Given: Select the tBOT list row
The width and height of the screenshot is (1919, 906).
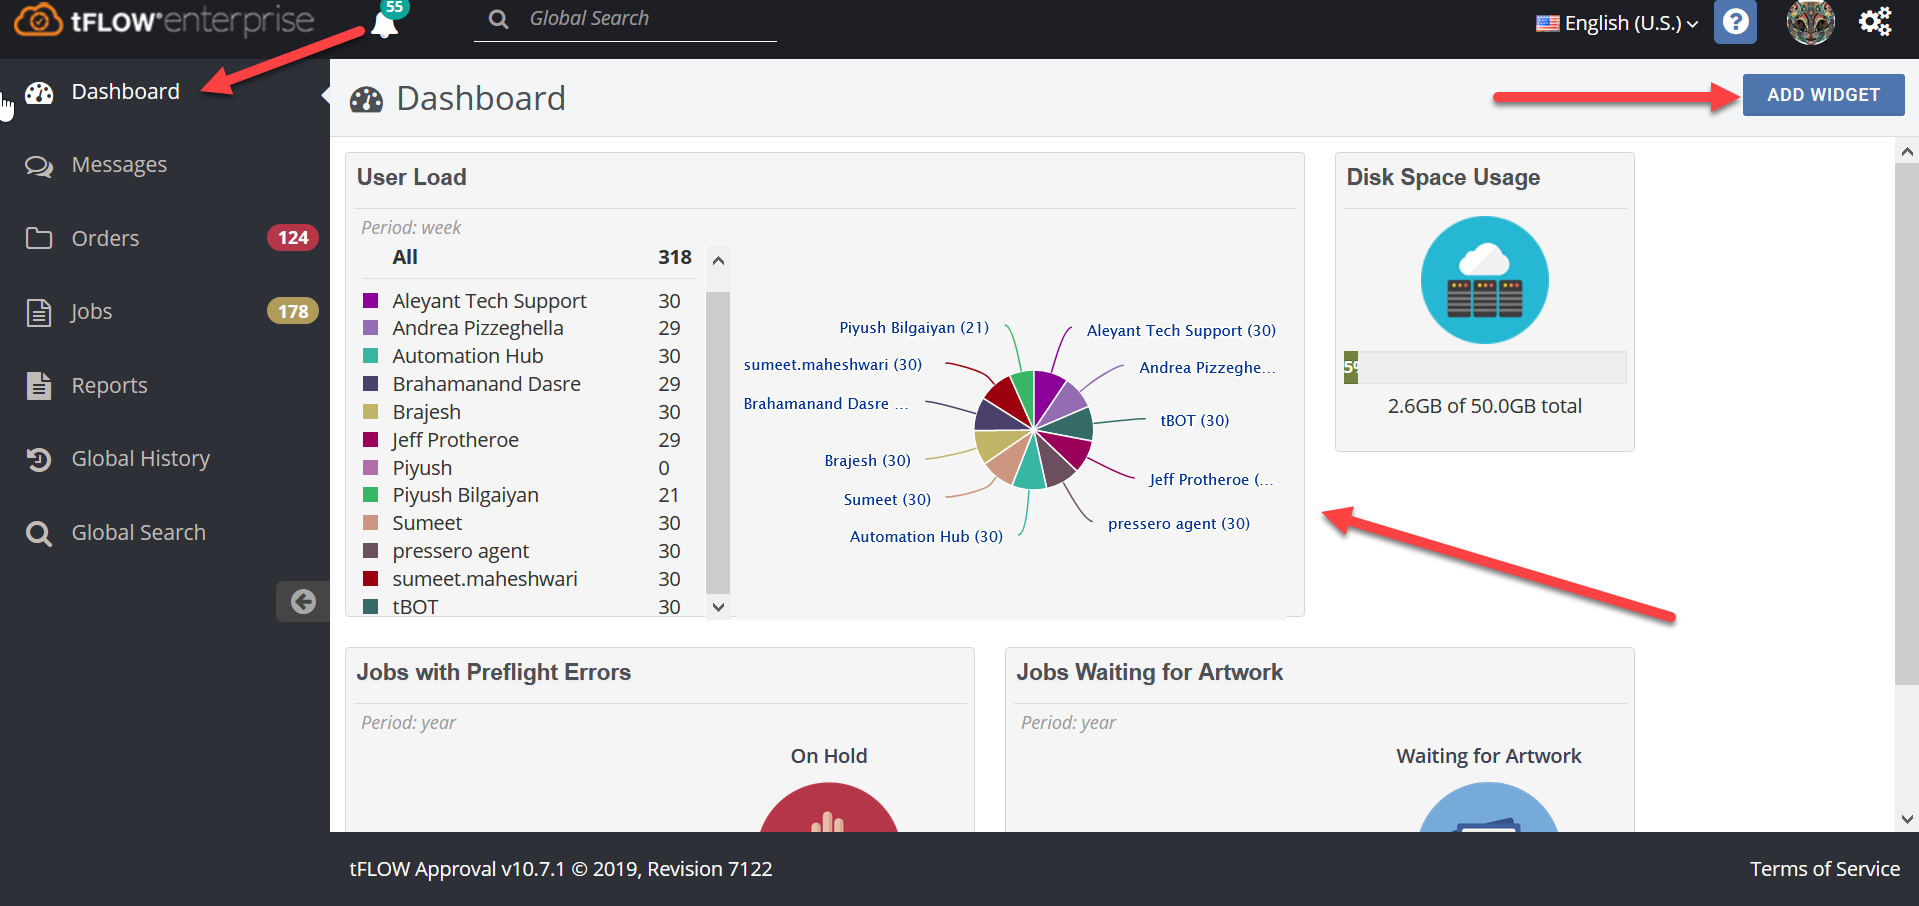Looking at the screenshot, I should (x=529, y=606).
